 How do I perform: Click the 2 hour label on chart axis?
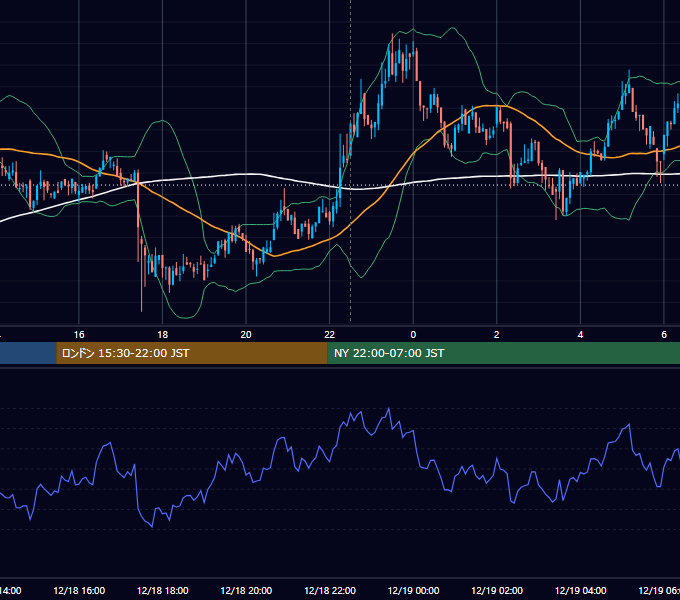click(497, 335)
